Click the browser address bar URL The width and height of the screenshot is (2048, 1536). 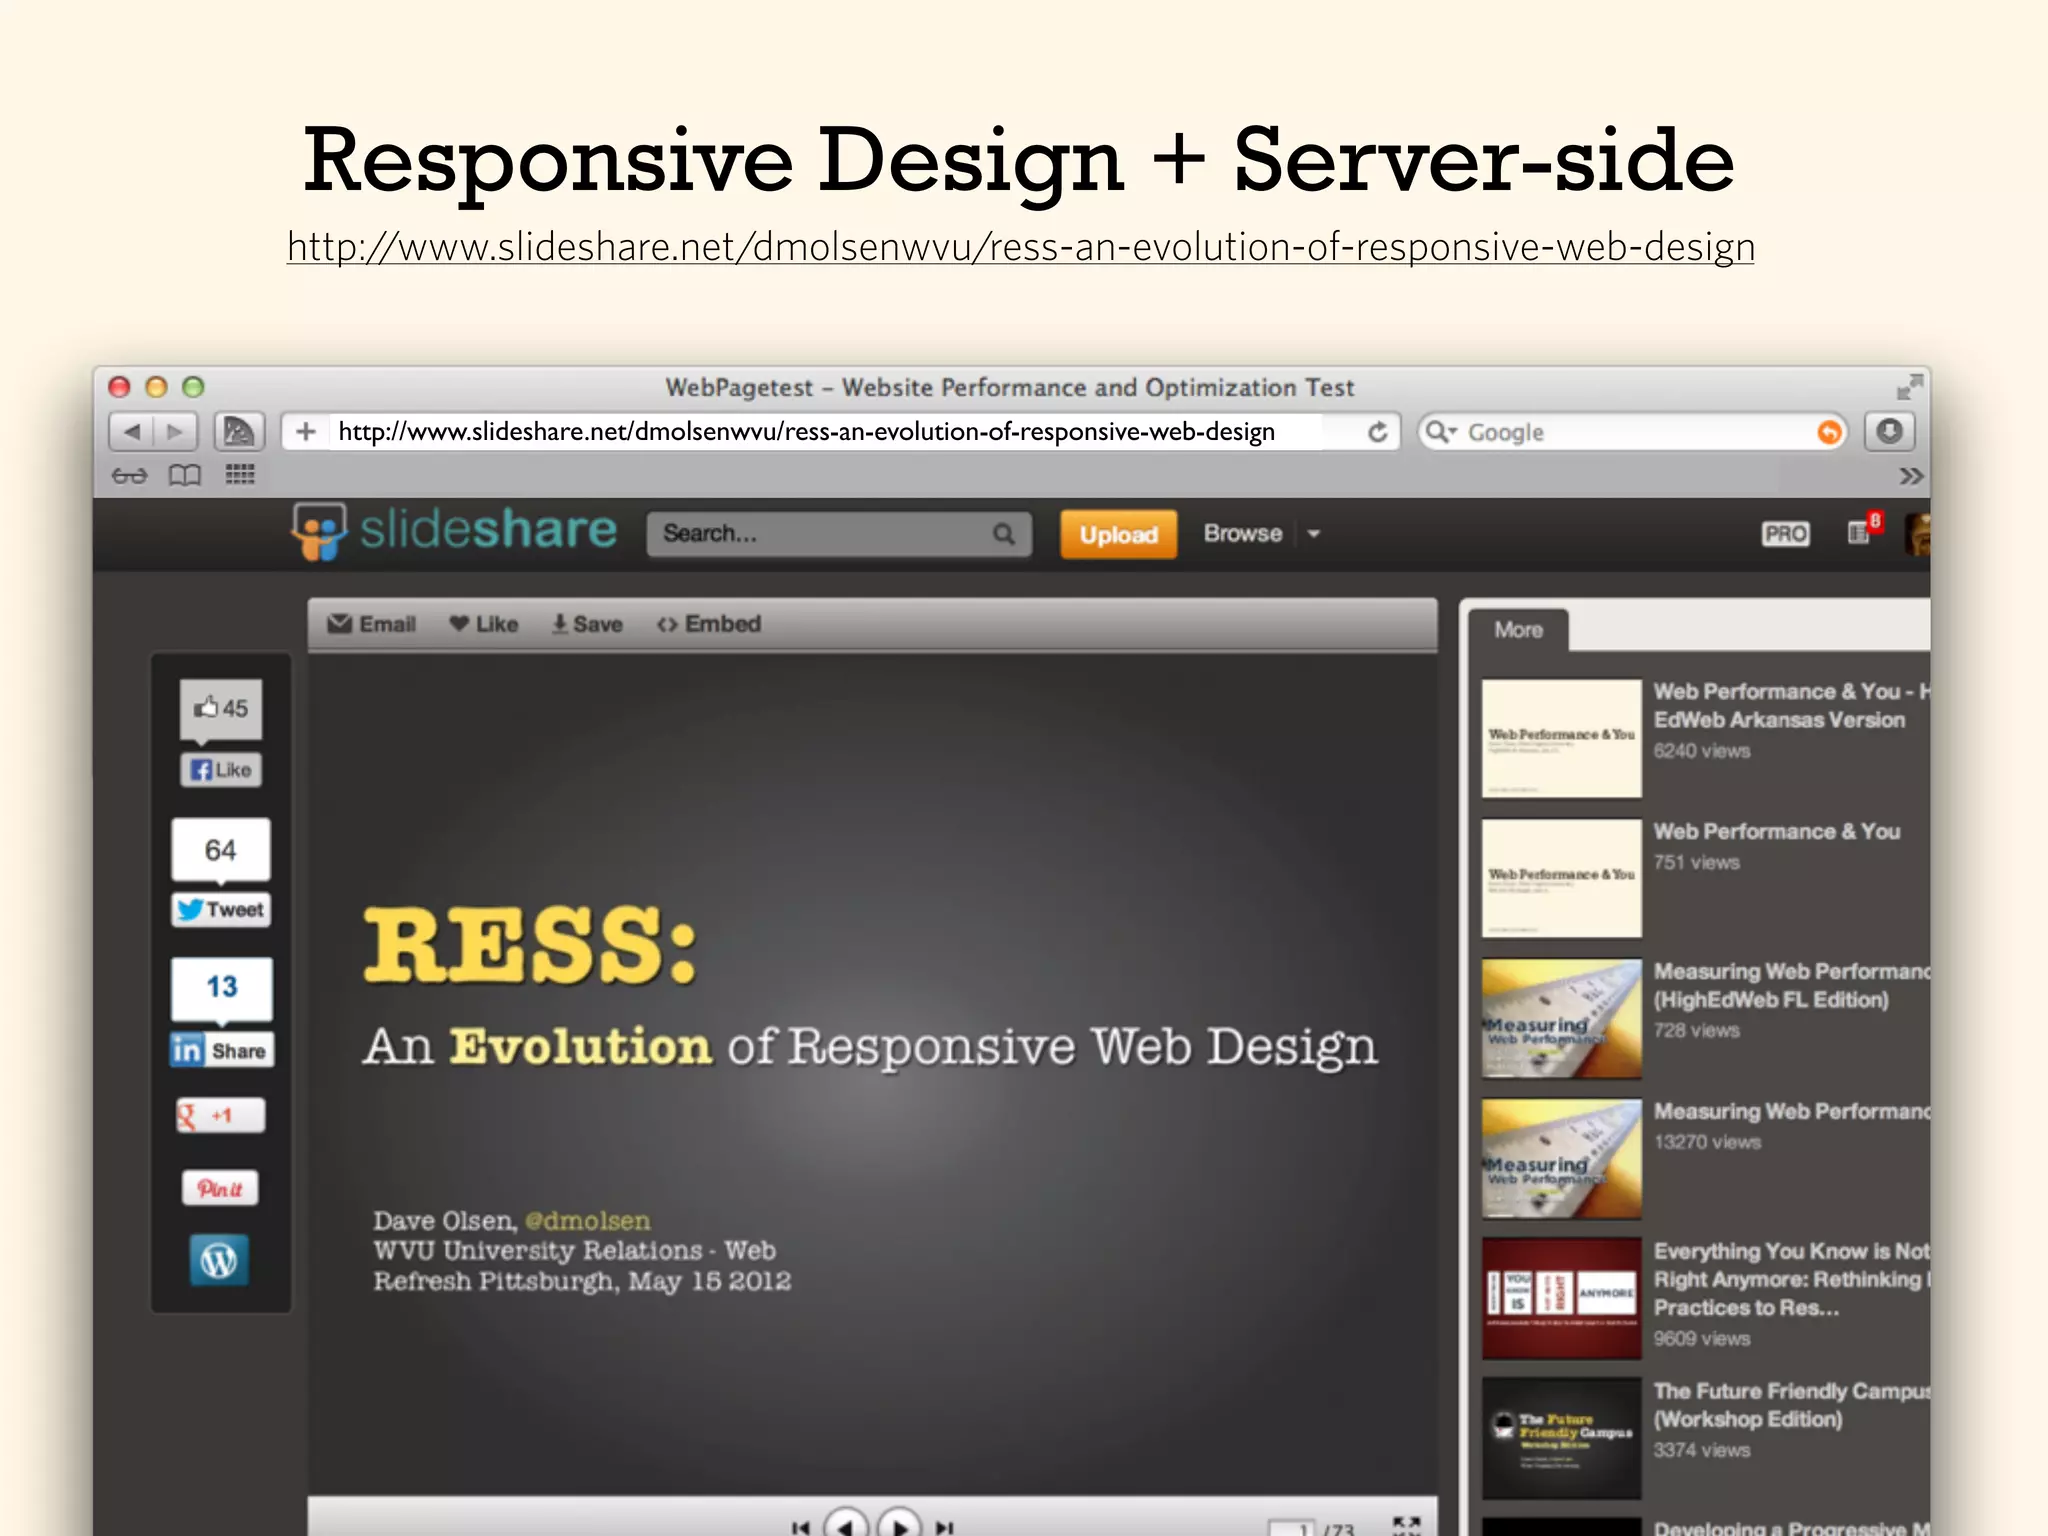click(806, 431)
